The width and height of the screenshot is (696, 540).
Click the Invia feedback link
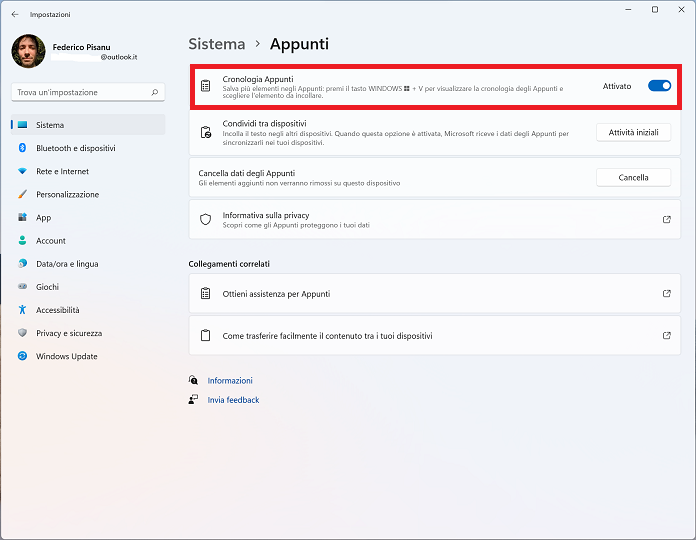233,400
